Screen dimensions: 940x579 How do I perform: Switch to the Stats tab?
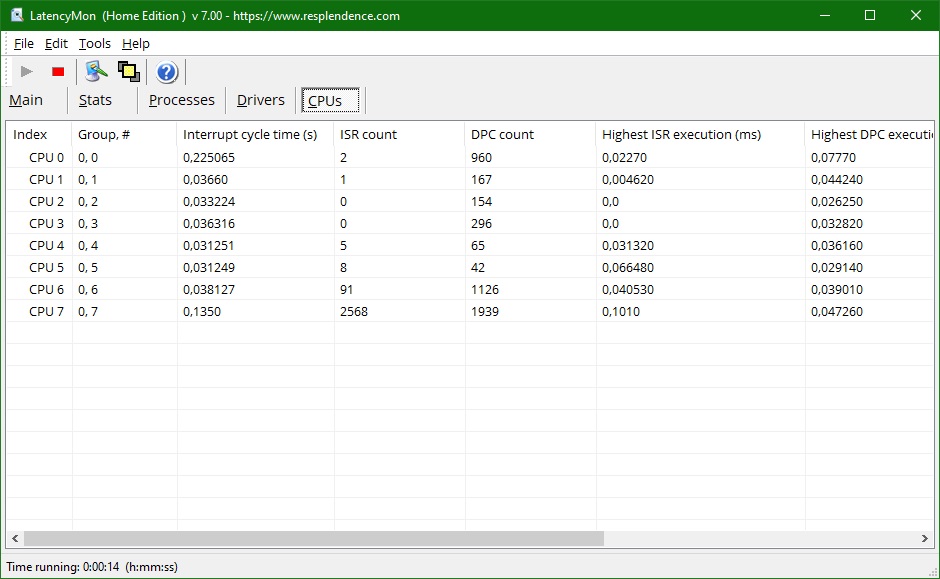click(95, 100)
